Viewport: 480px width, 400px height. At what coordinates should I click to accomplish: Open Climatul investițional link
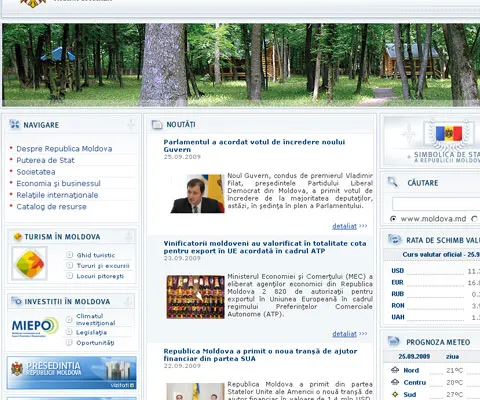pyautogui.click(x=96, y=319)
